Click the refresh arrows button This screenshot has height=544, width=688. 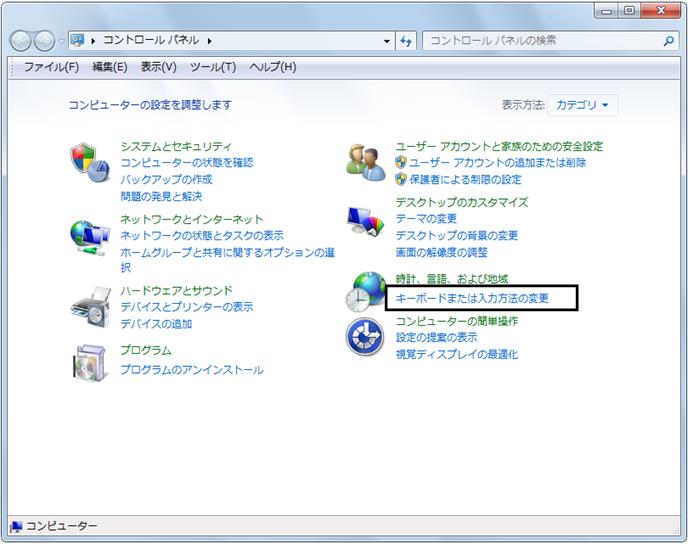(x=406, y=41)
